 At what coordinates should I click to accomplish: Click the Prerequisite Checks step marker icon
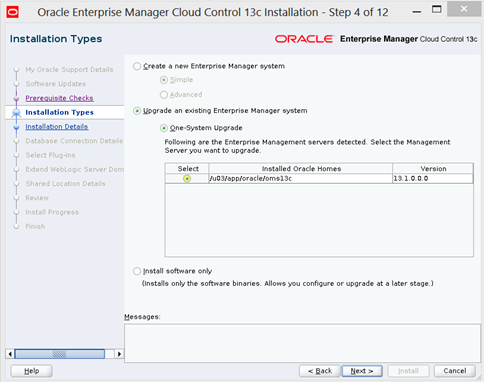pyautogui.click(x=16, y=99)
